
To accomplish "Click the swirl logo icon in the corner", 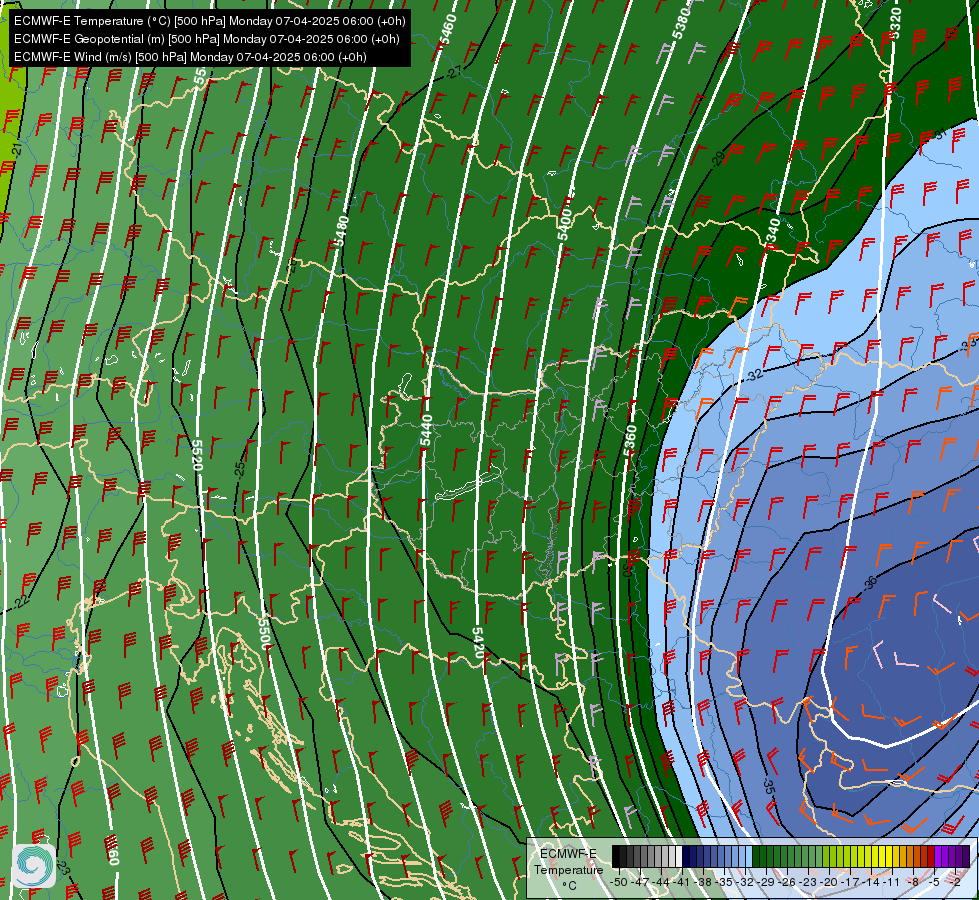I will (34, 866).
